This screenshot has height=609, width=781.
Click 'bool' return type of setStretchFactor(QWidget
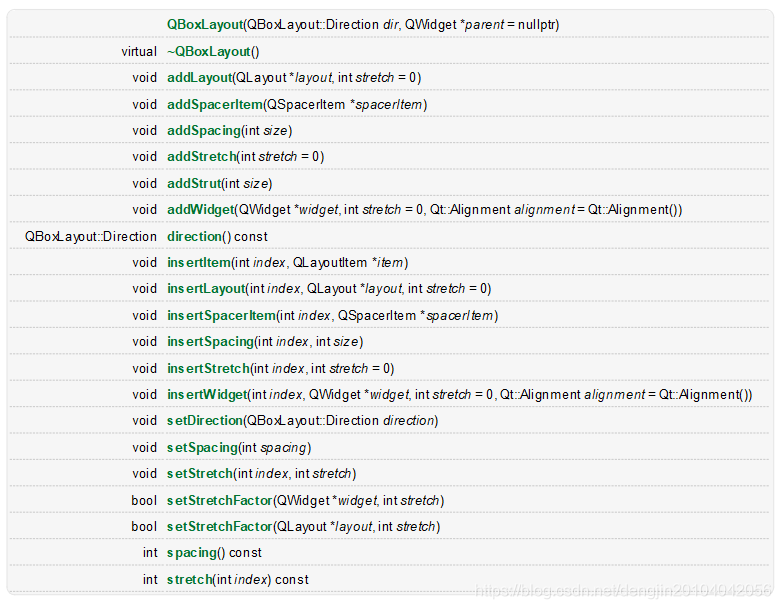(x=144, y=500)
